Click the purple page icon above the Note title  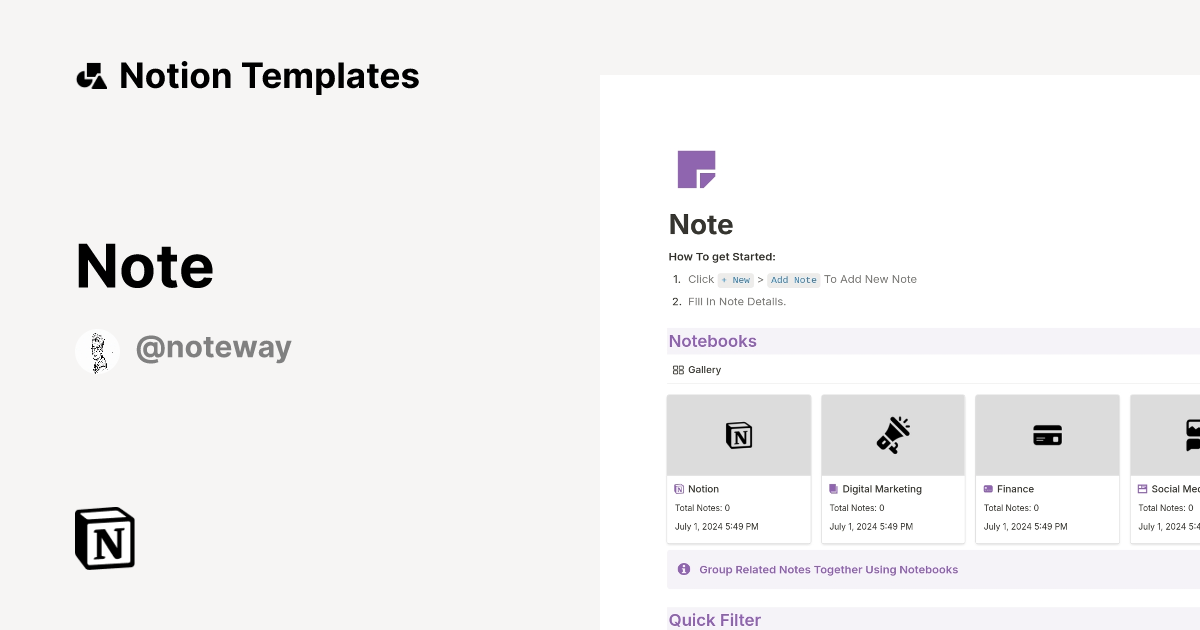click(x=697, y=169)
